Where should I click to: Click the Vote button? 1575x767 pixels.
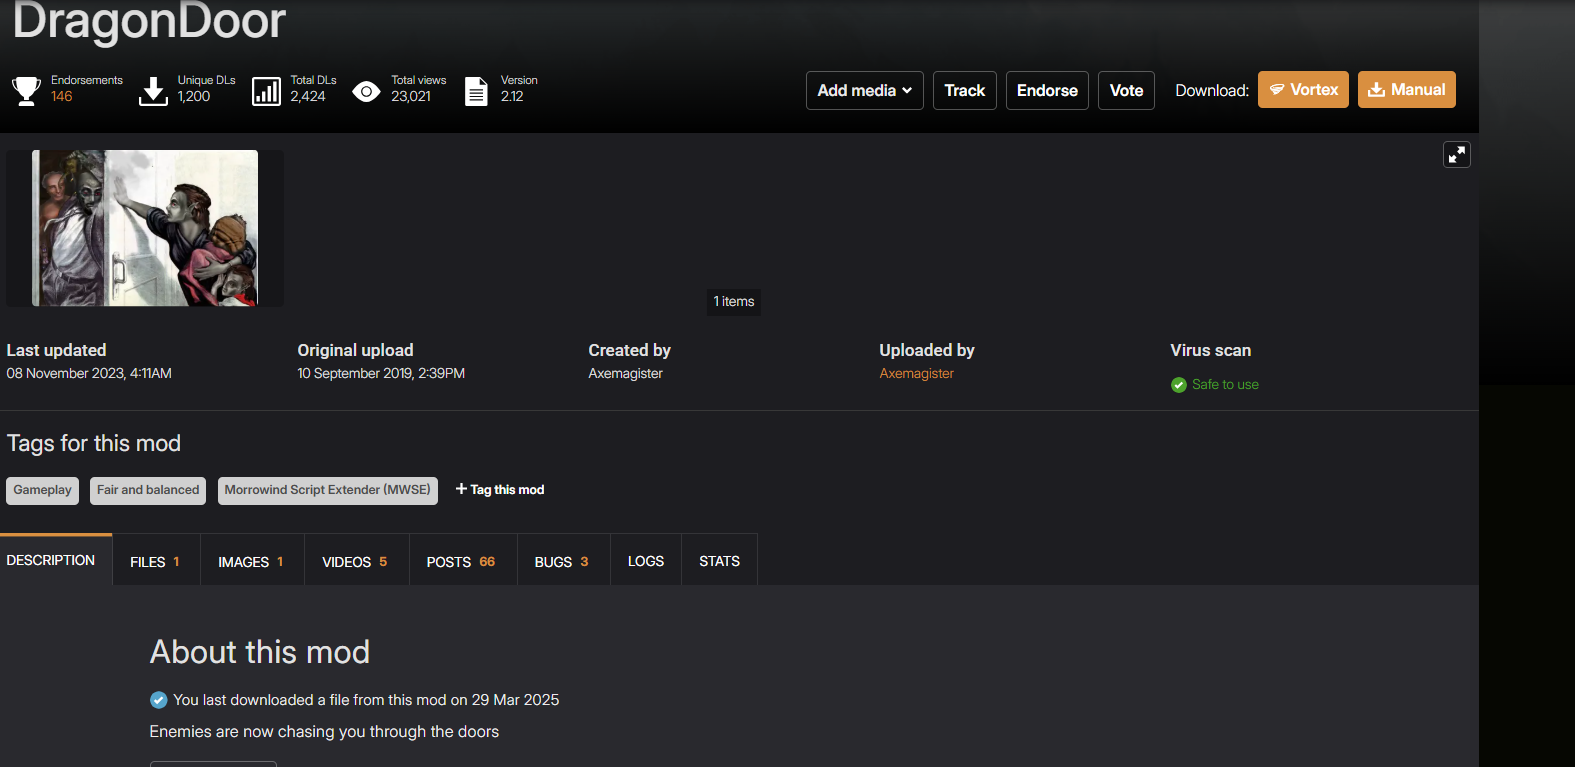click(x=1126, y=90)
